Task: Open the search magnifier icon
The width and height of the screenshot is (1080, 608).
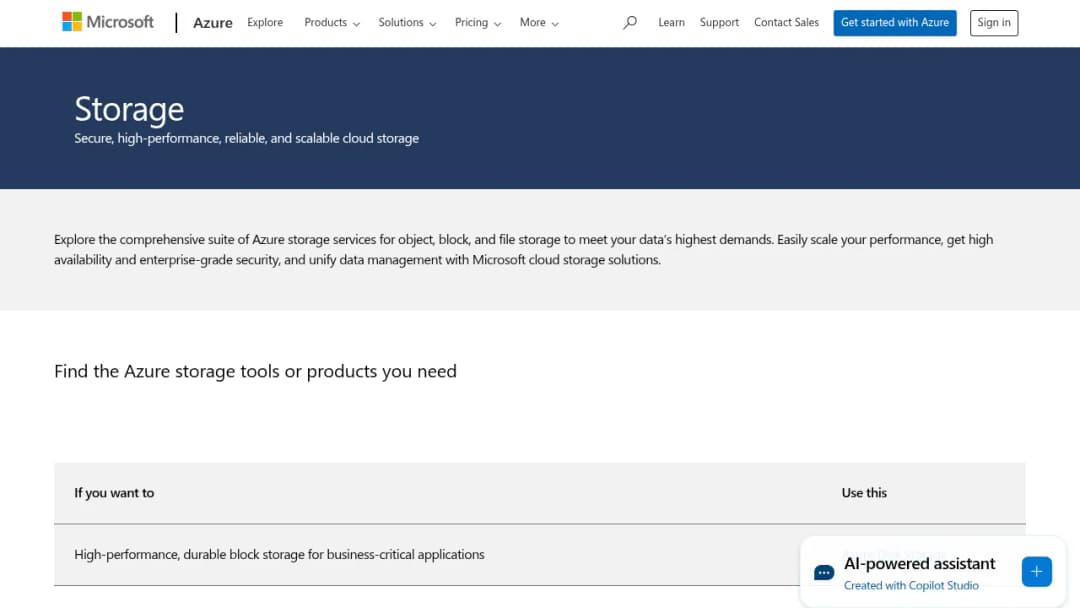Action: point(630,23)
